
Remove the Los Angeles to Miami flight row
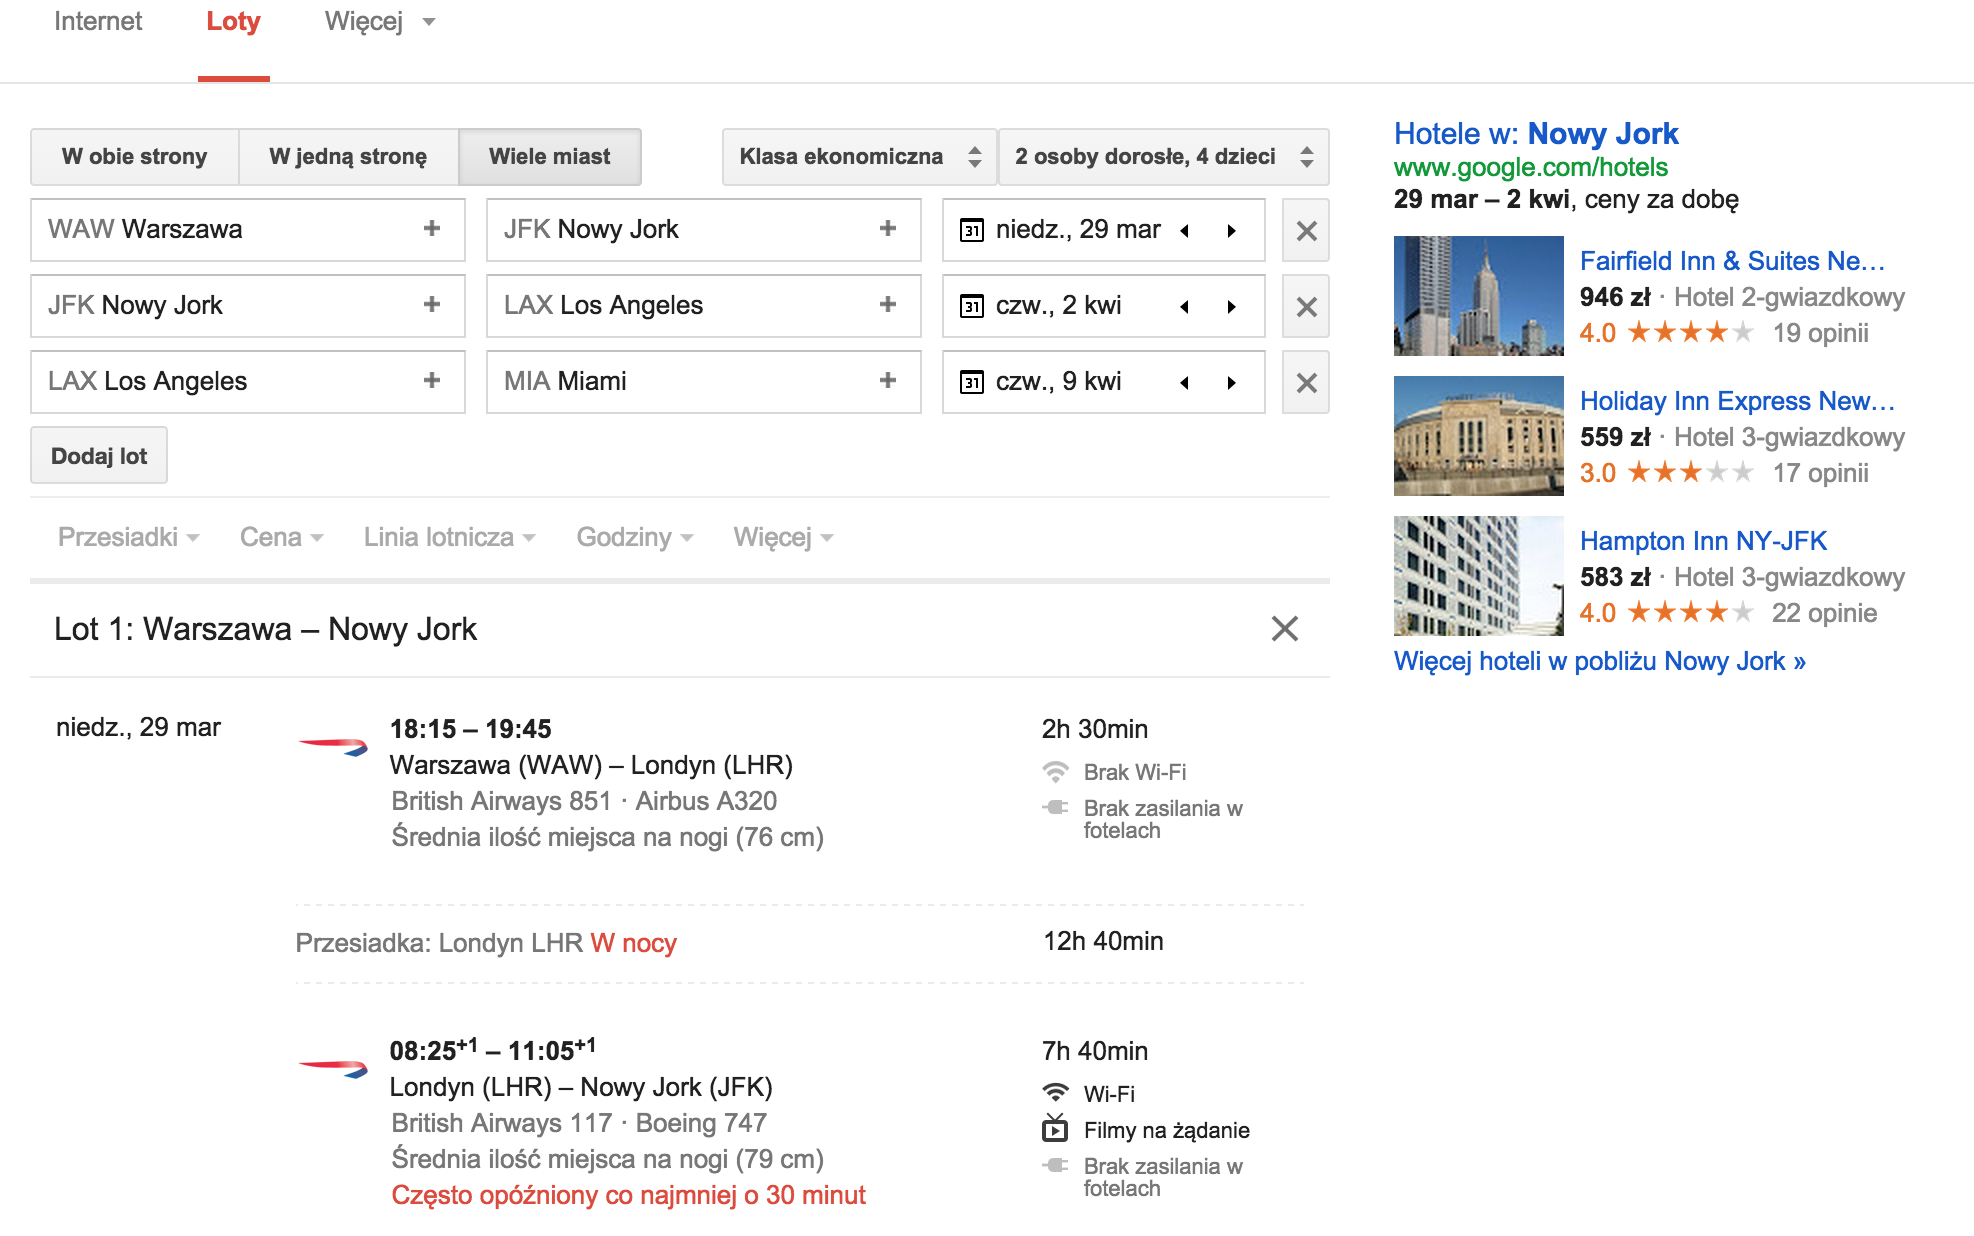click(x=1306, y=382)
